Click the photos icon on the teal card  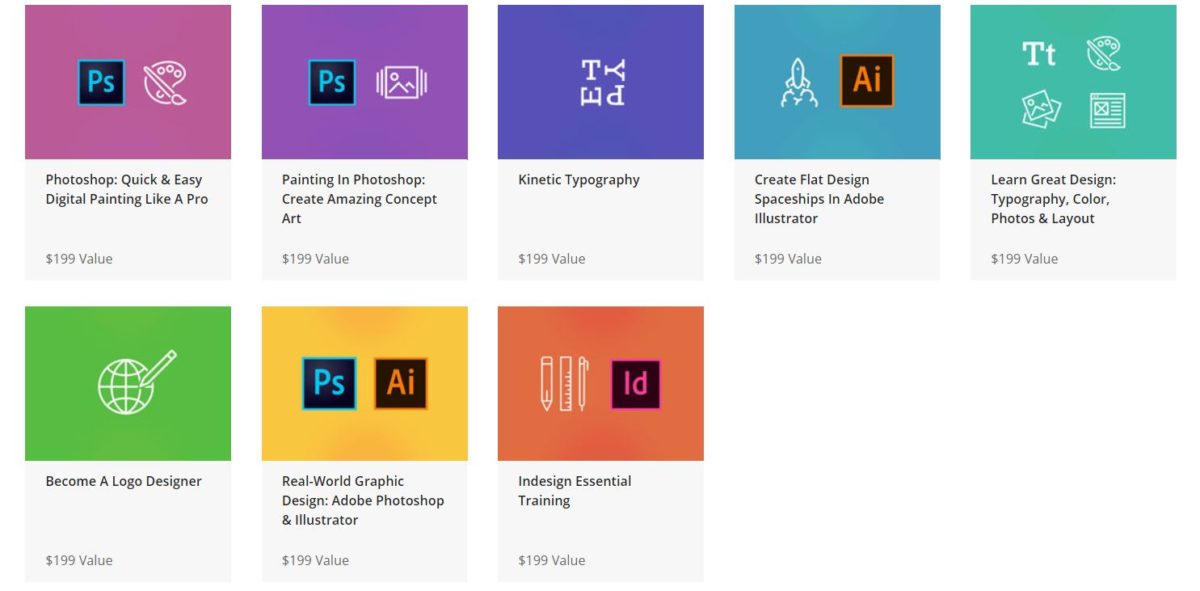1040,109
